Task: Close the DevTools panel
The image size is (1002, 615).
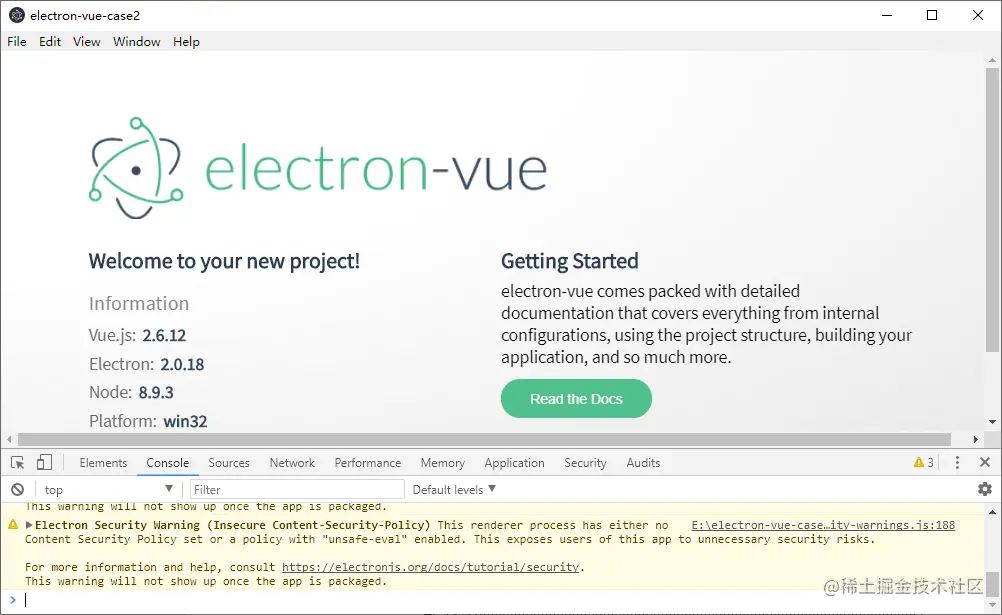Action: [x=985, y=462]
